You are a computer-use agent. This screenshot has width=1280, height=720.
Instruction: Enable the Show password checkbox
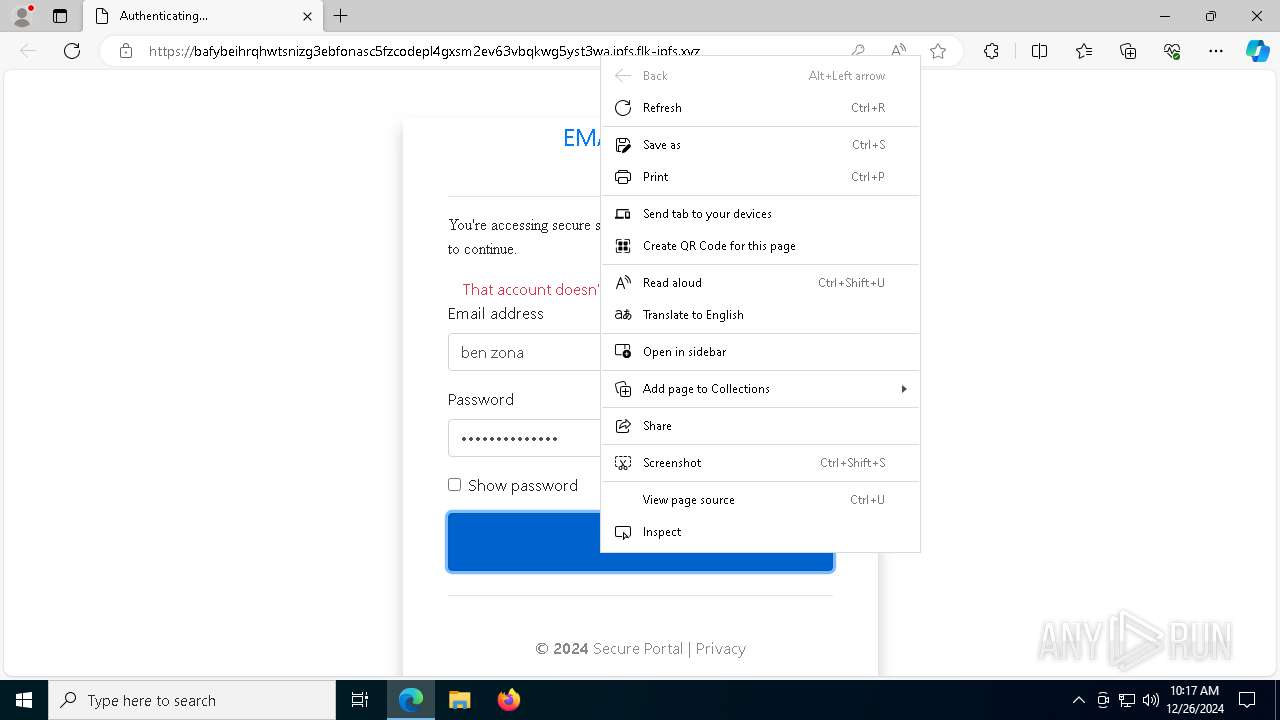455,485
